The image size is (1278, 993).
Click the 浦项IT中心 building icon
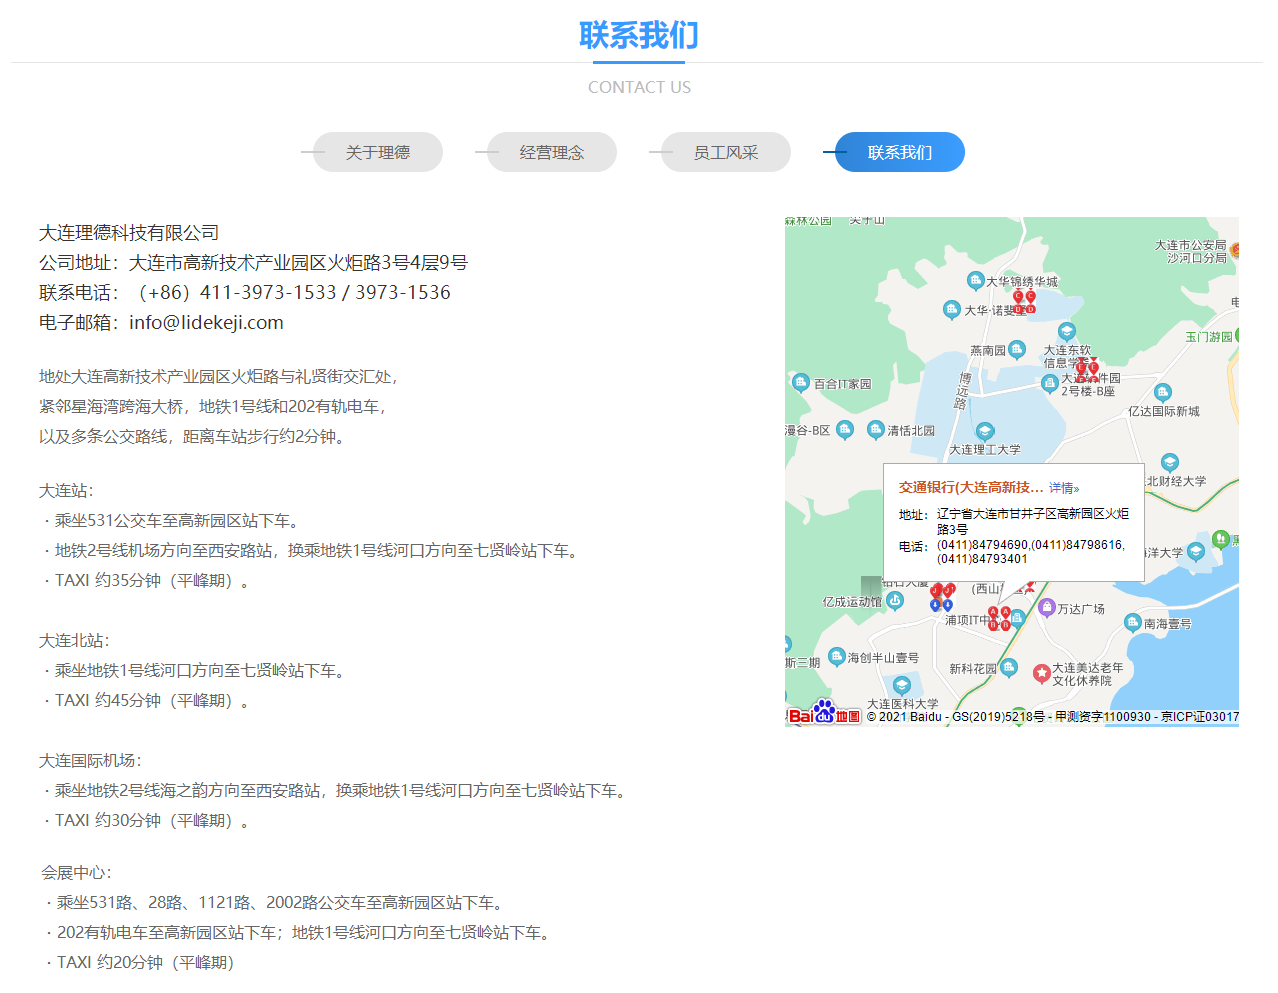(1017, 618)
